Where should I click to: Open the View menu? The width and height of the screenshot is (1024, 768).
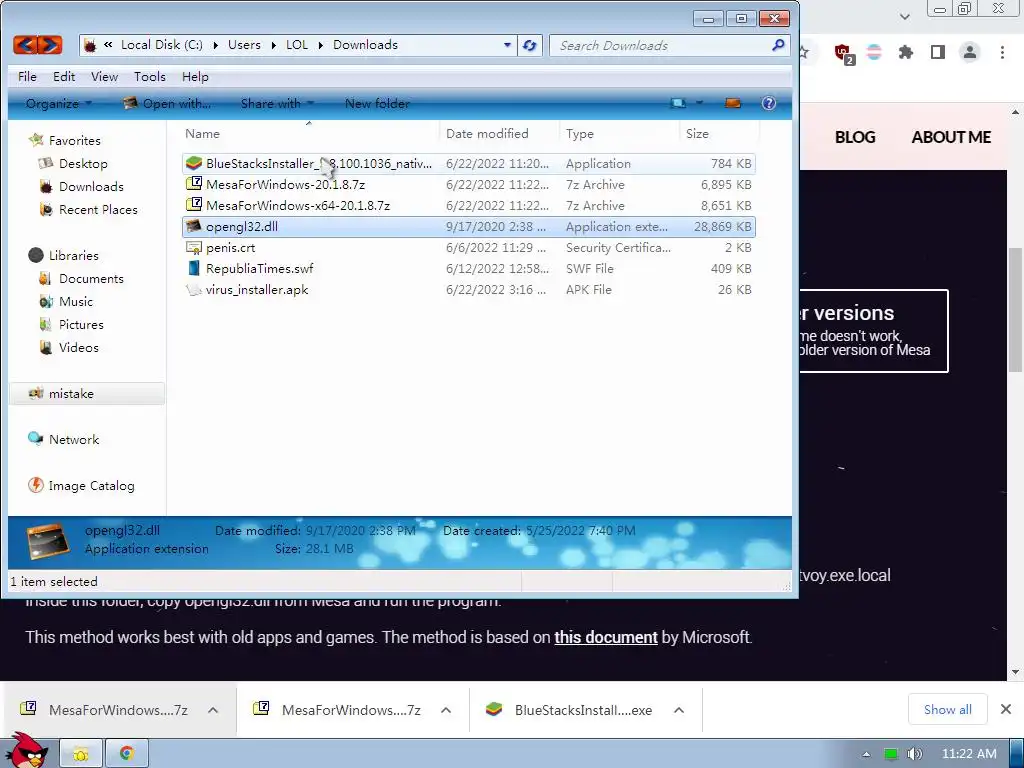coord(104,76)
